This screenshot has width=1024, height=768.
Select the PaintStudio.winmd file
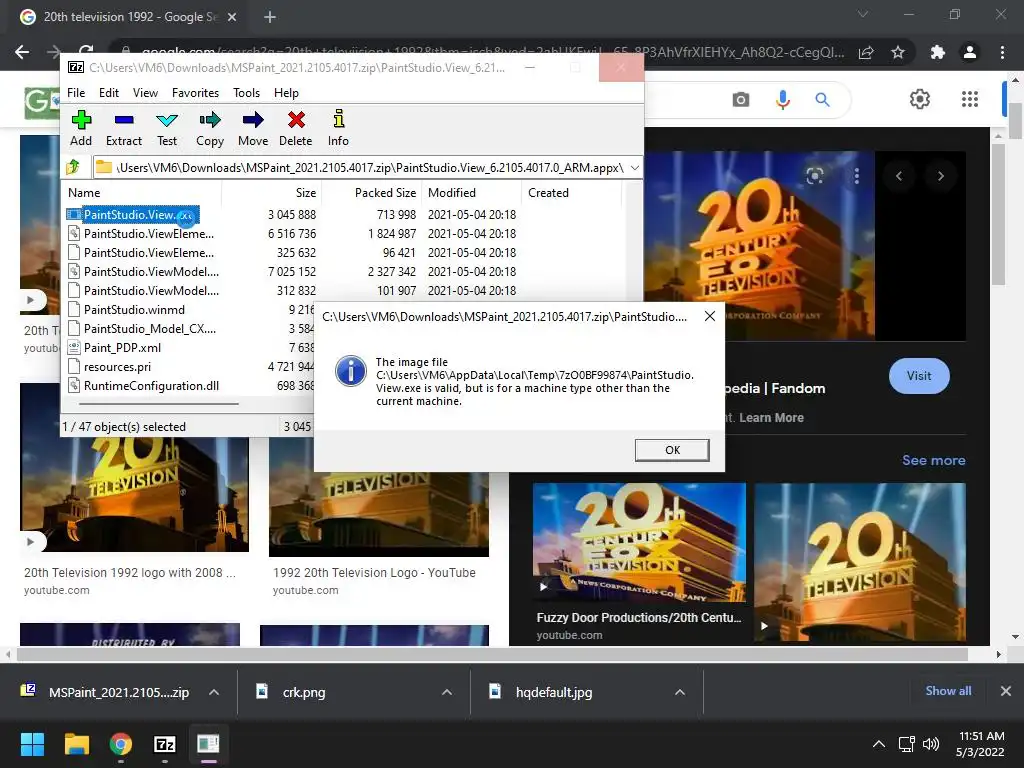pos(134,310)
